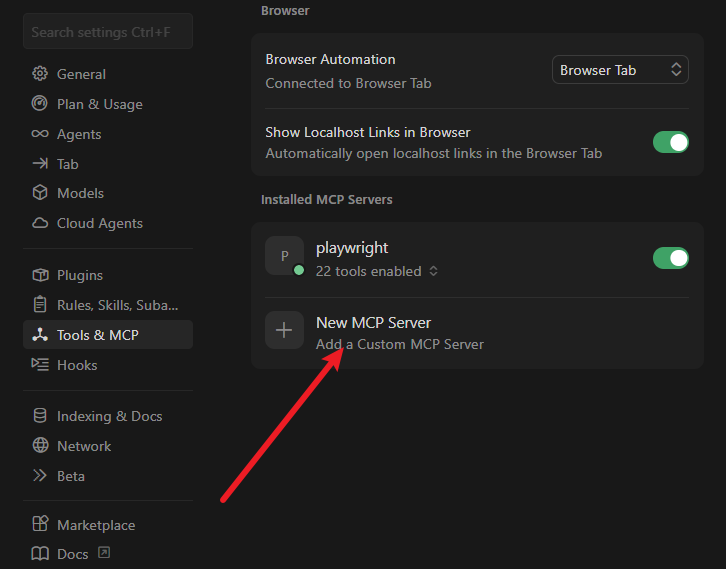Select Plugins in the settings sidebar
Image resolution: width=726 pixels, height=569 pixels.
(108, 275)
